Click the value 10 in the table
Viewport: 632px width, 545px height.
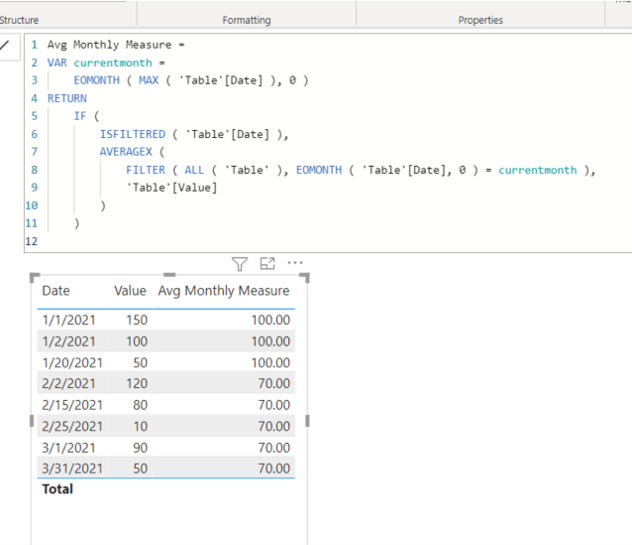(140, 426)
